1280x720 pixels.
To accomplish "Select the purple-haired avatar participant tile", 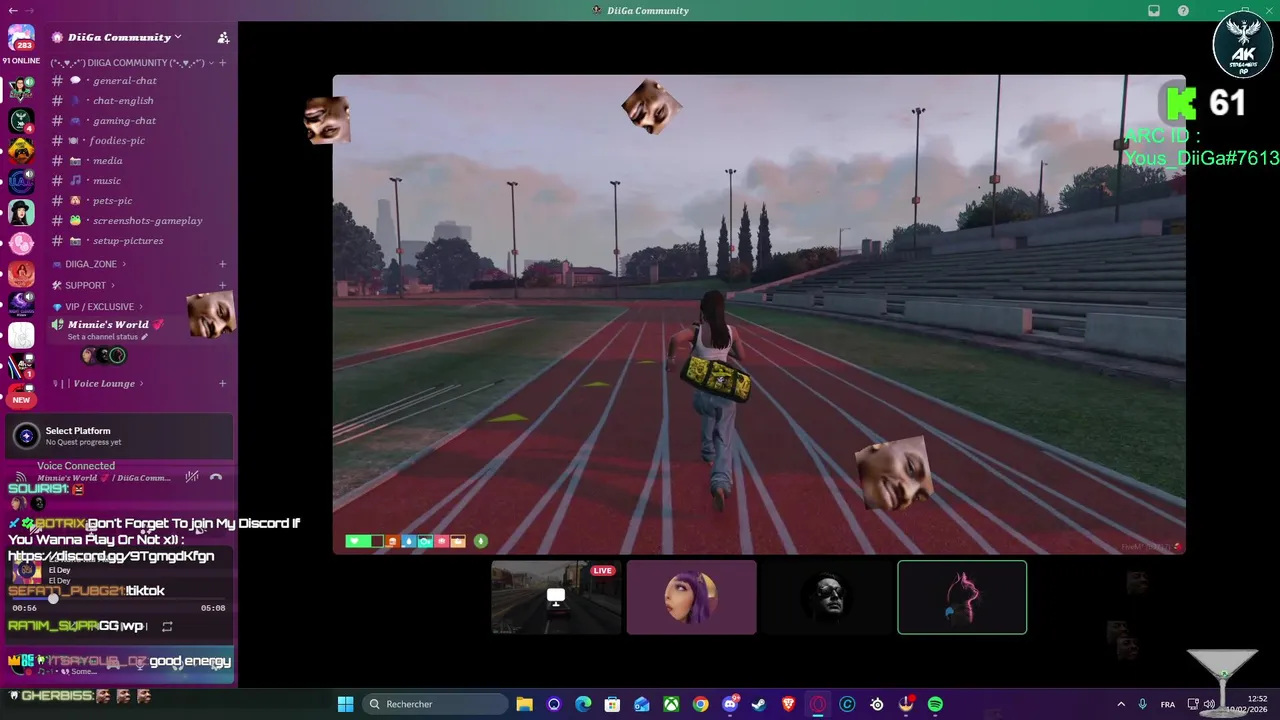I will 691,597.
